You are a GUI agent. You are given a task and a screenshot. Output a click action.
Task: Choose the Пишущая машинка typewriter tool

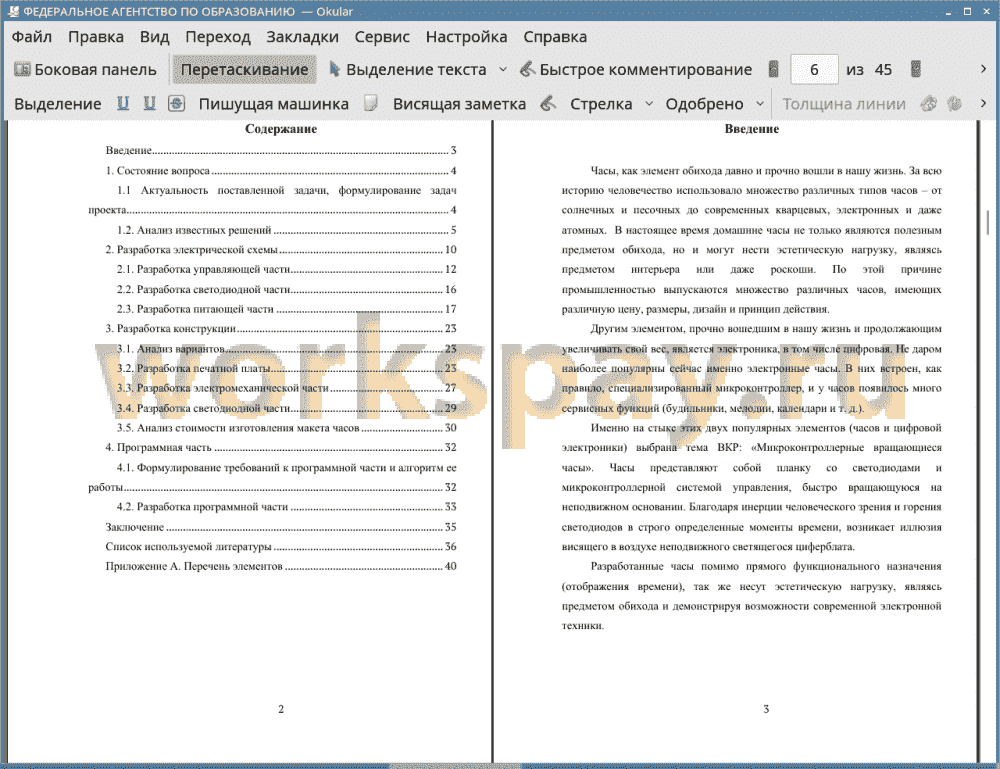tap(274, 104)
